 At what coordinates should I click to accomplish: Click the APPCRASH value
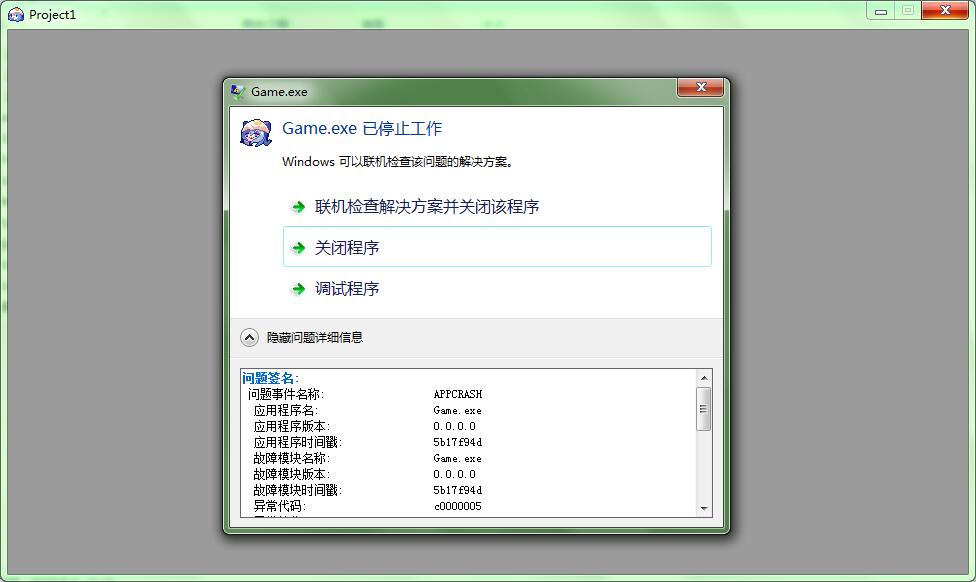(x=458, y=394)
